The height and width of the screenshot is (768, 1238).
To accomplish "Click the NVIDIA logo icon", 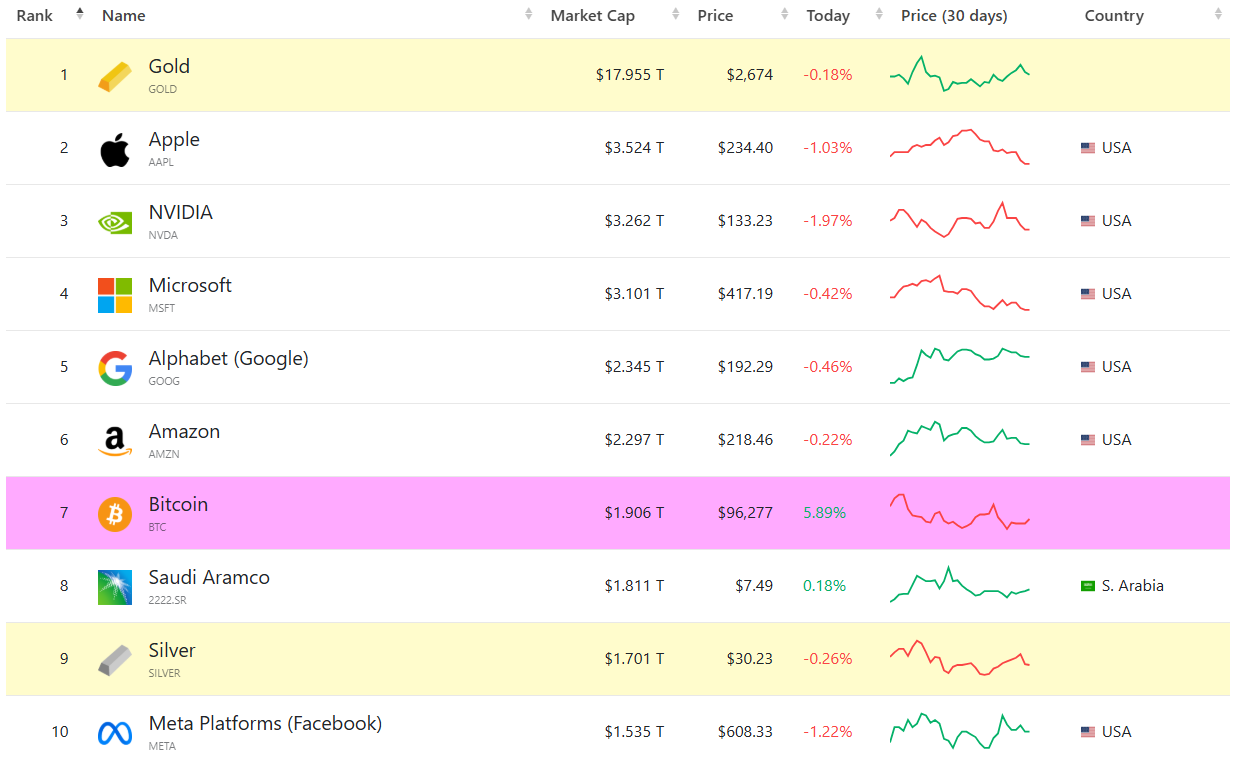I will pyautogui.click(x=114, y=222).
